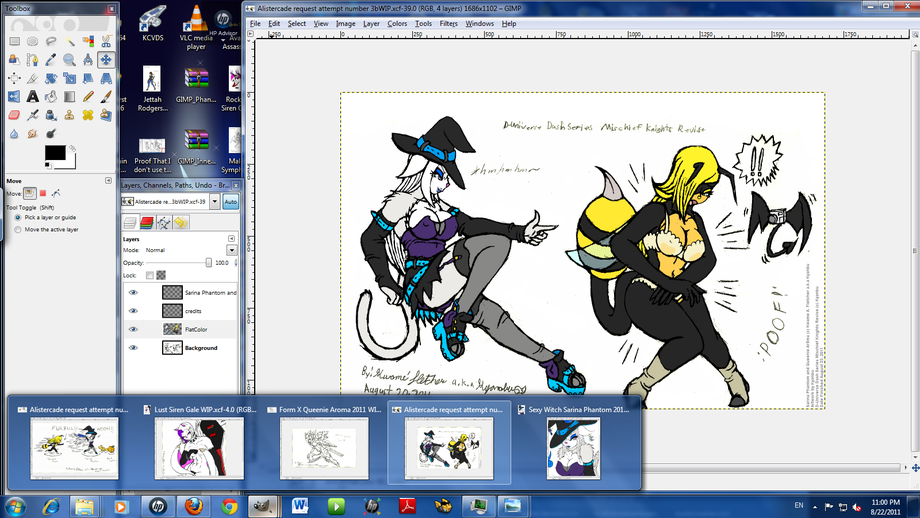Open the Colors menu
Image resolution: width=920 pixels, height=518 pixels.
pos(397,23)
